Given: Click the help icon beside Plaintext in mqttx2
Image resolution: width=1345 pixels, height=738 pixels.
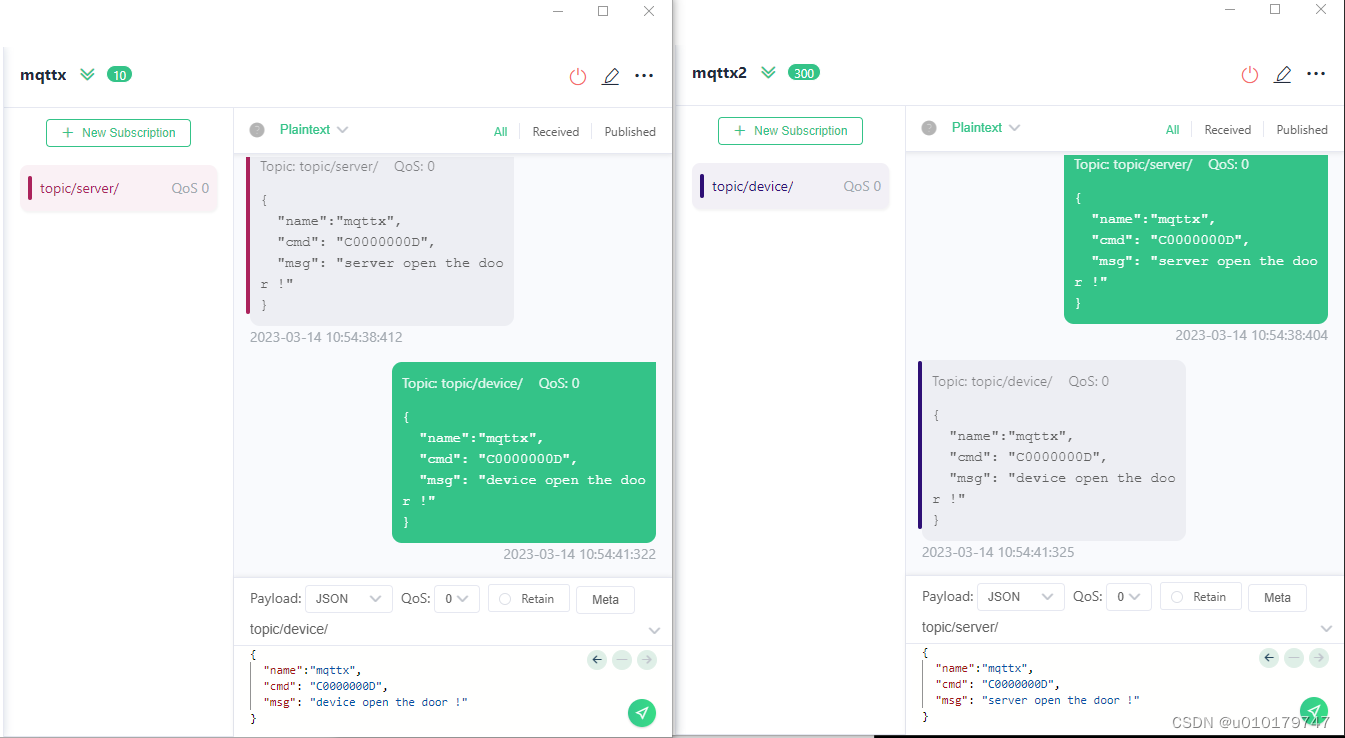Looking at the screenshot, I should coord(929,128).
